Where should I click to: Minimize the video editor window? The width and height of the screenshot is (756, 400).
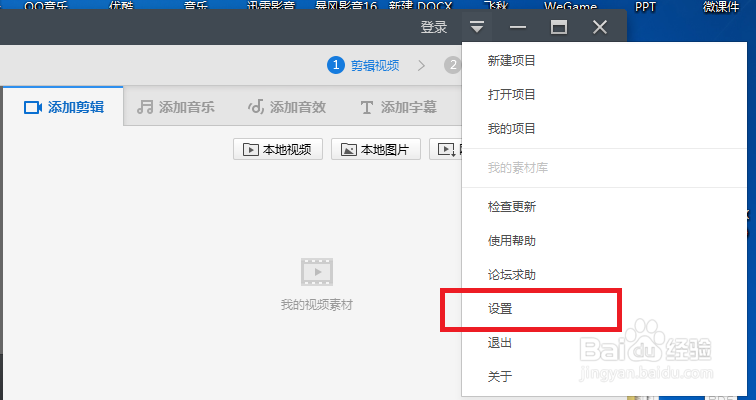click(x=518, y=27)
